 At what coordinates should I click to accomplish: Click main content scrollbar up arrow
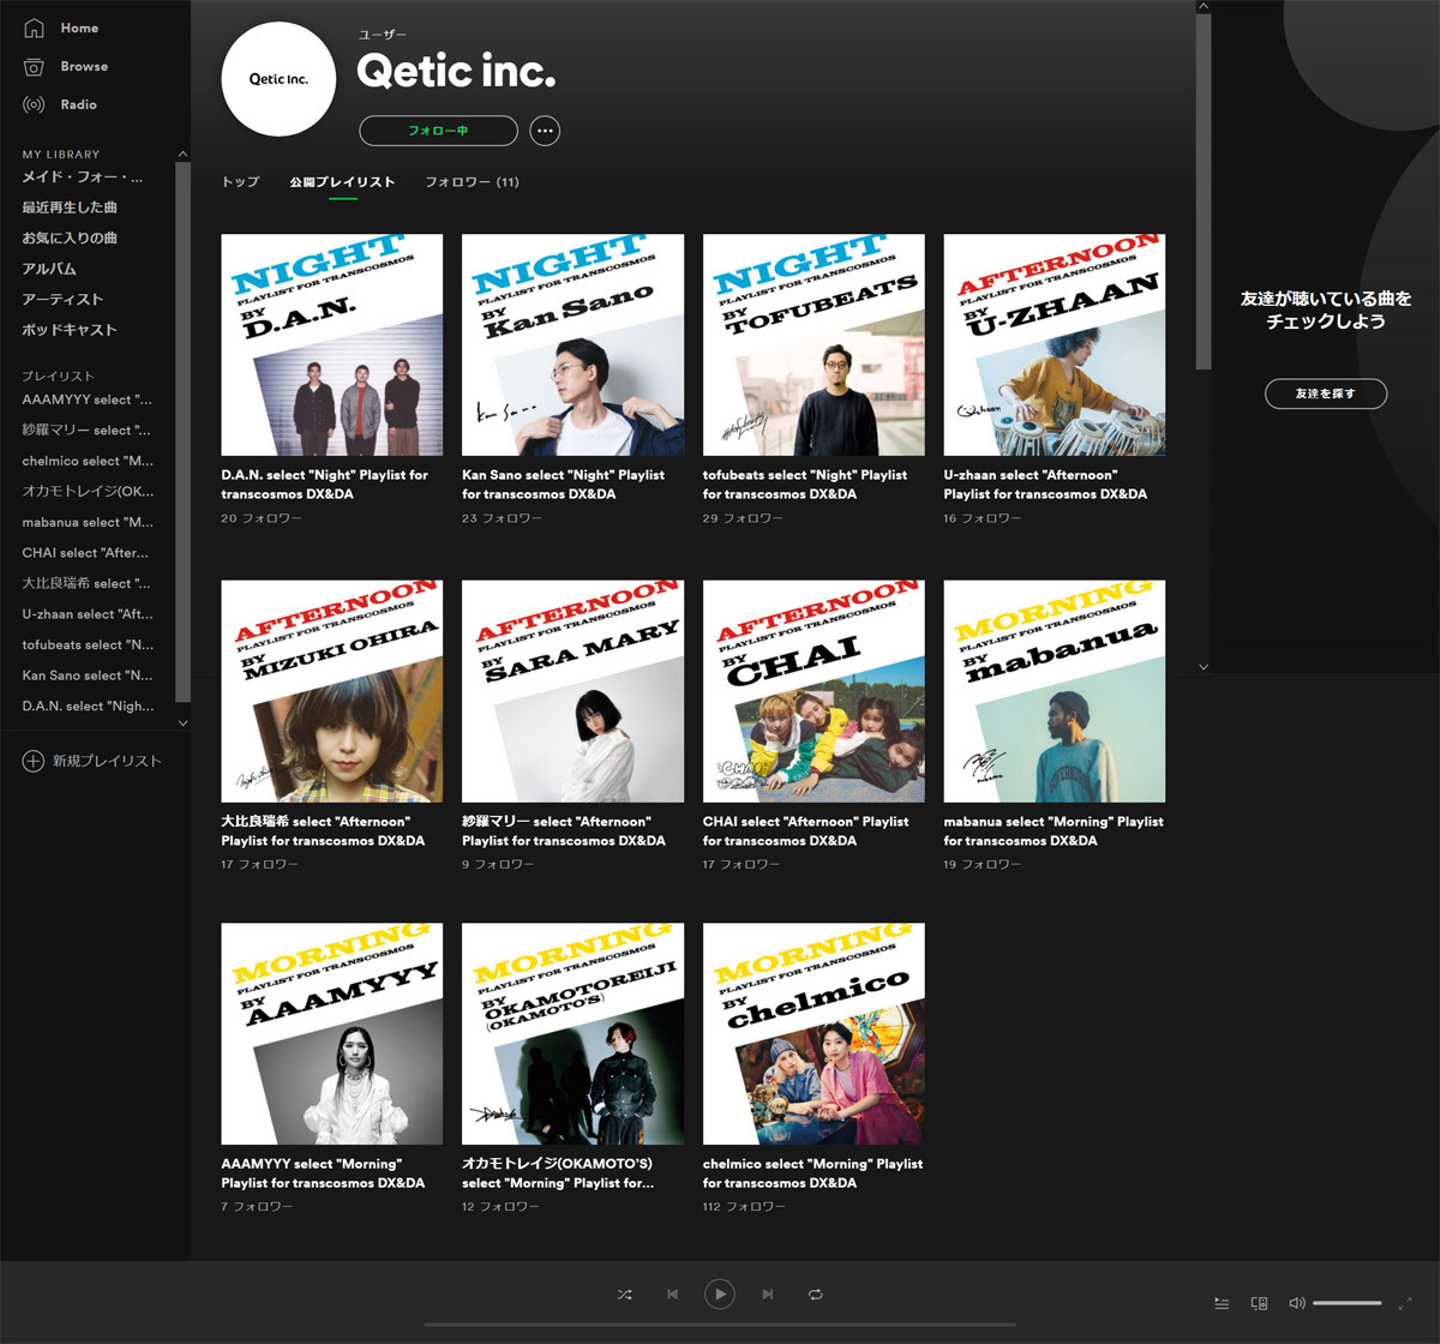coord(1203,6)
